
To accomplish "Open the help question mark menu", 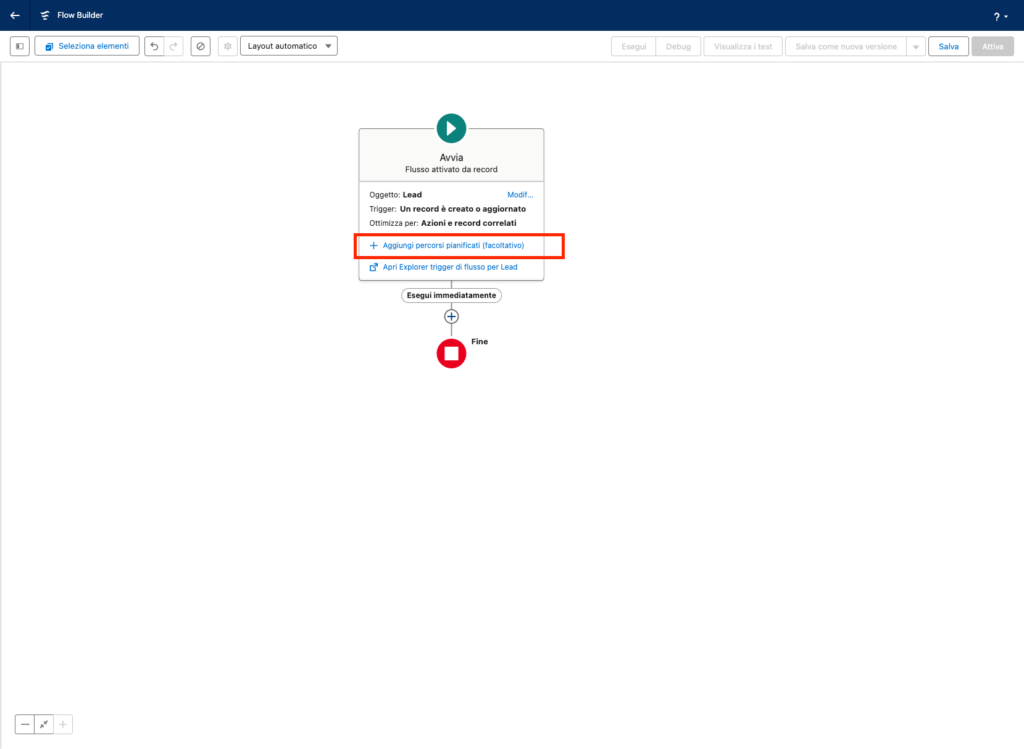I will [x=1000, y=16].
